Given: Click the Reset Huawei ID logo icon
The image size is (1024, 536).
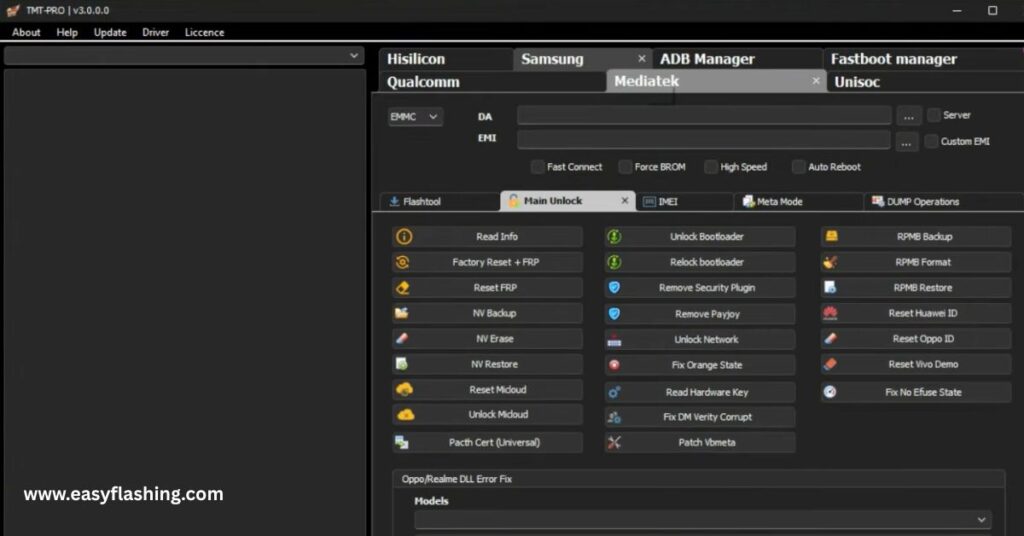Looking at the screenshot, I should [x=830, y=313].
